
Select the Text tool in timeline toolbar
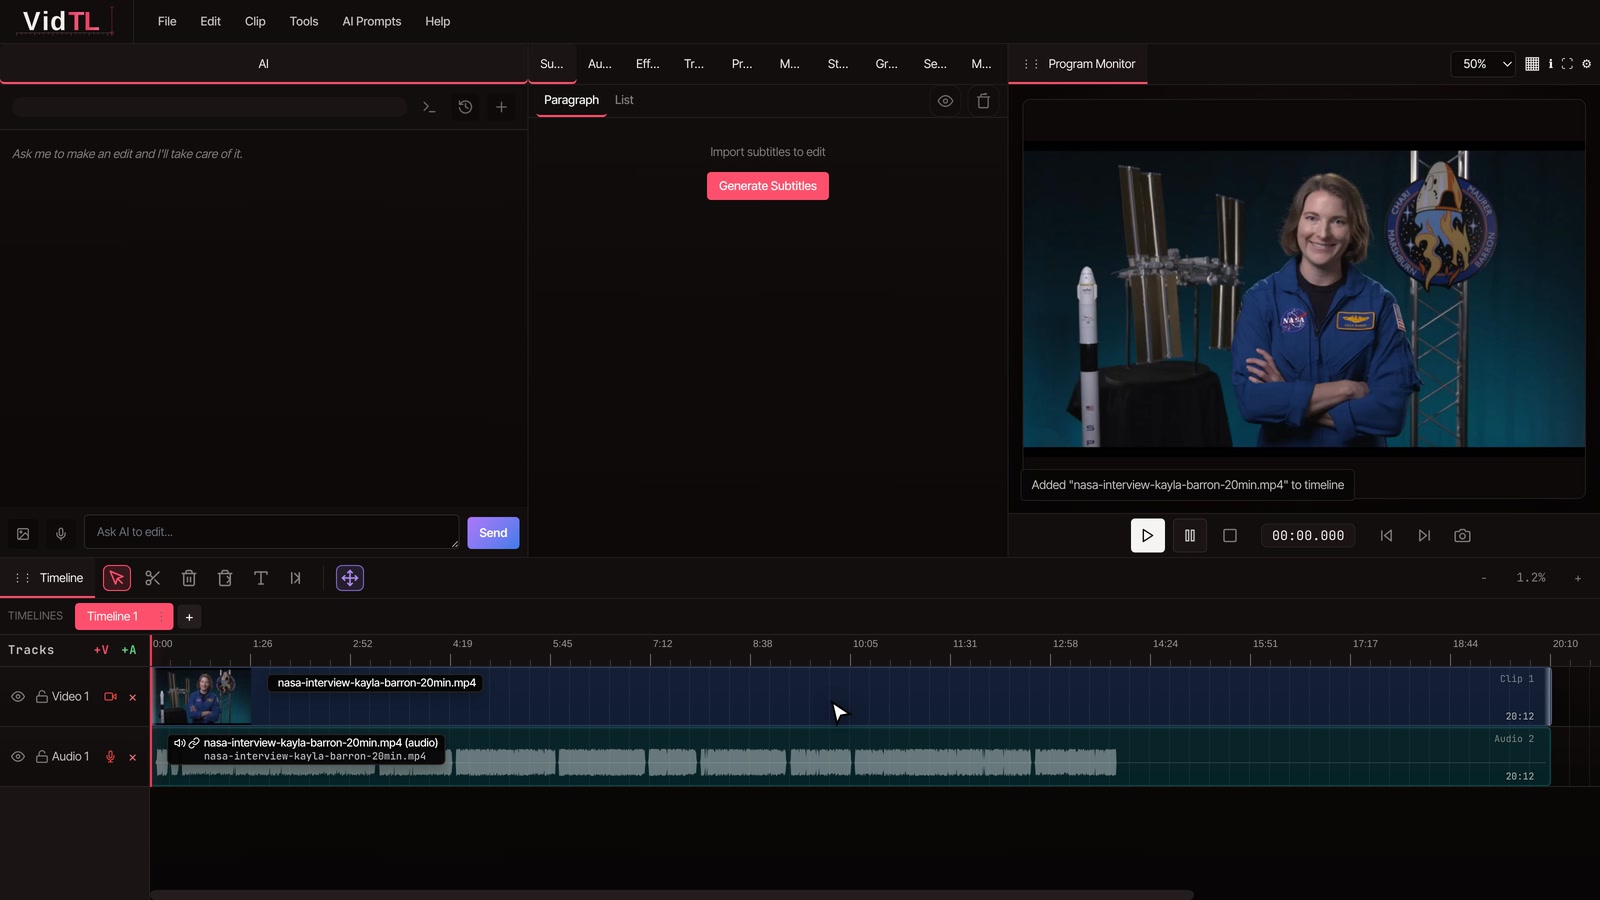point(261,578)
